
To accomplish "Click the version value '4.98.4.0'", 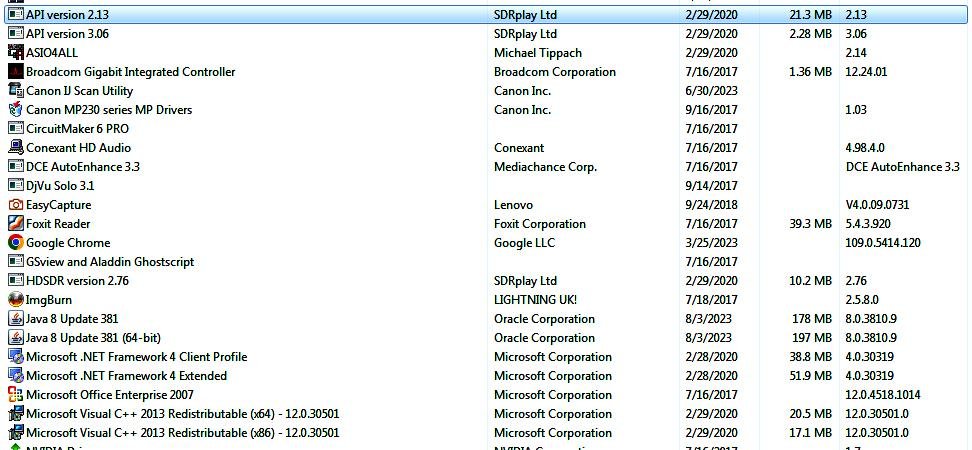I will [x=865, y=148].
